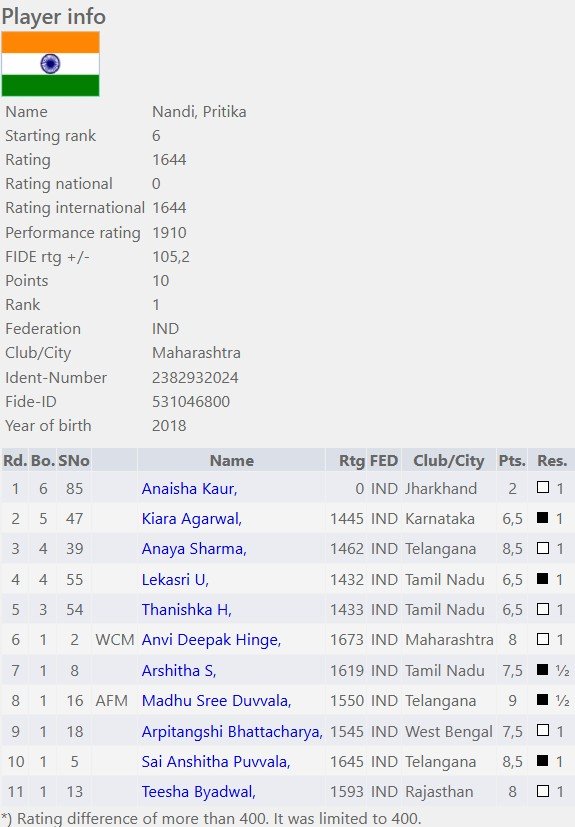This screenshot has height=827, width=575.
Task: Open Lekasri U player link
Action: click(175, 579)
